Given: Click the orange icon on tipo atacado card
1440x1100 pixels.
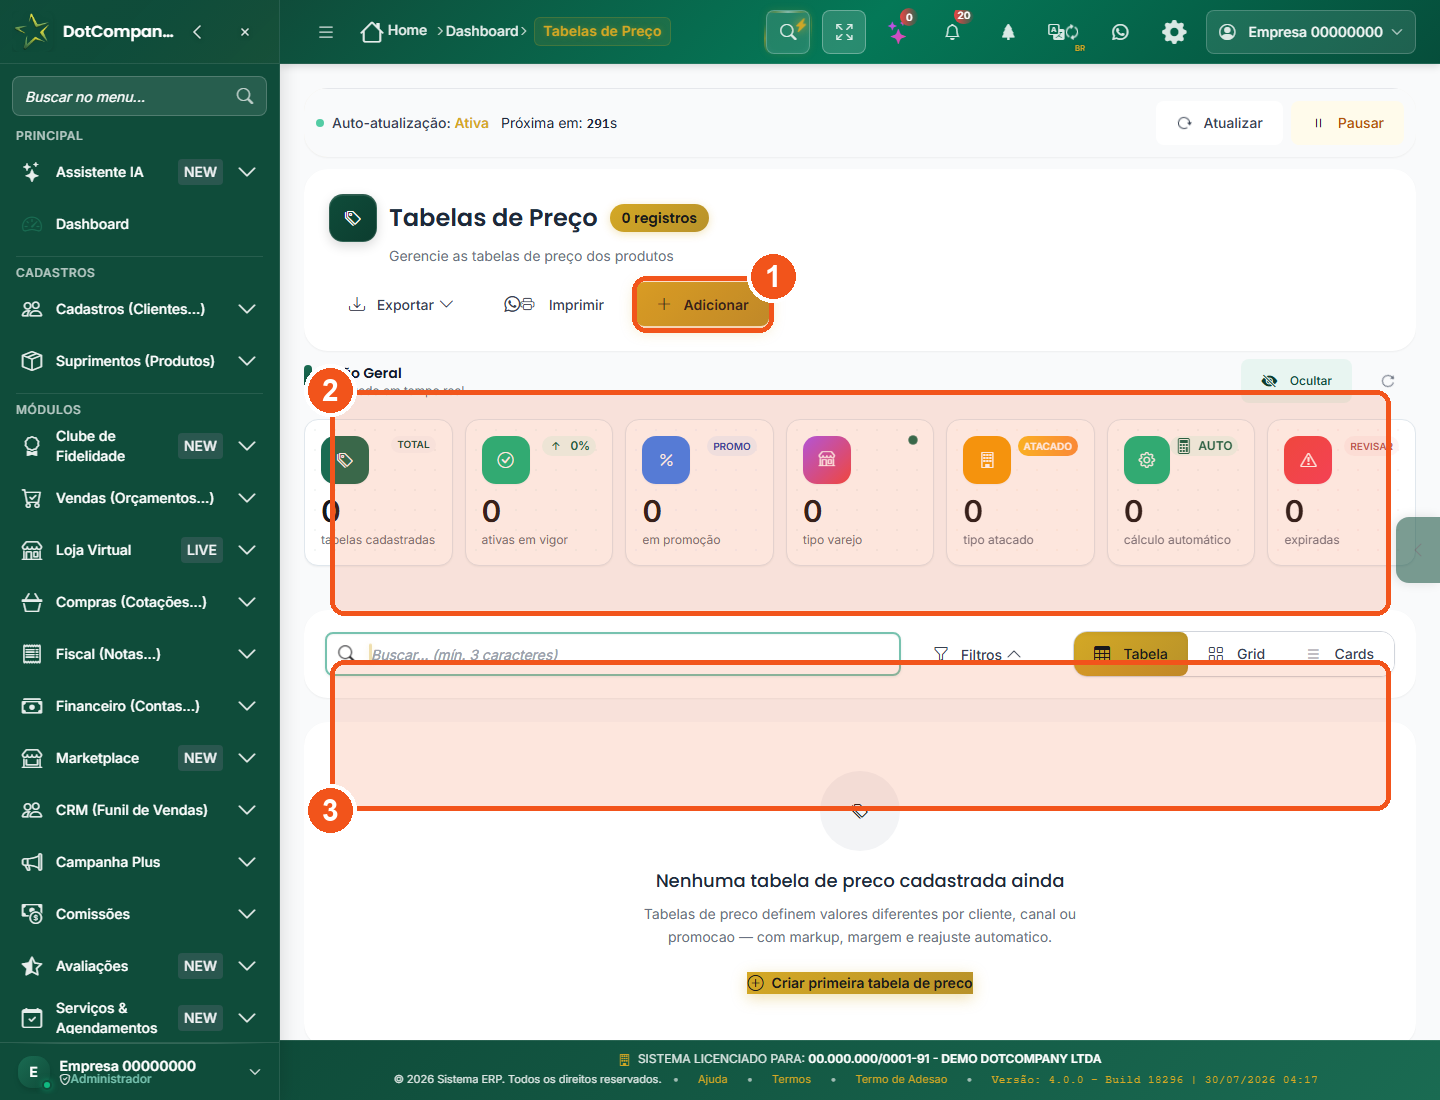Looking at the screenshot, I should pyautogui.click(x=987, y=460).
